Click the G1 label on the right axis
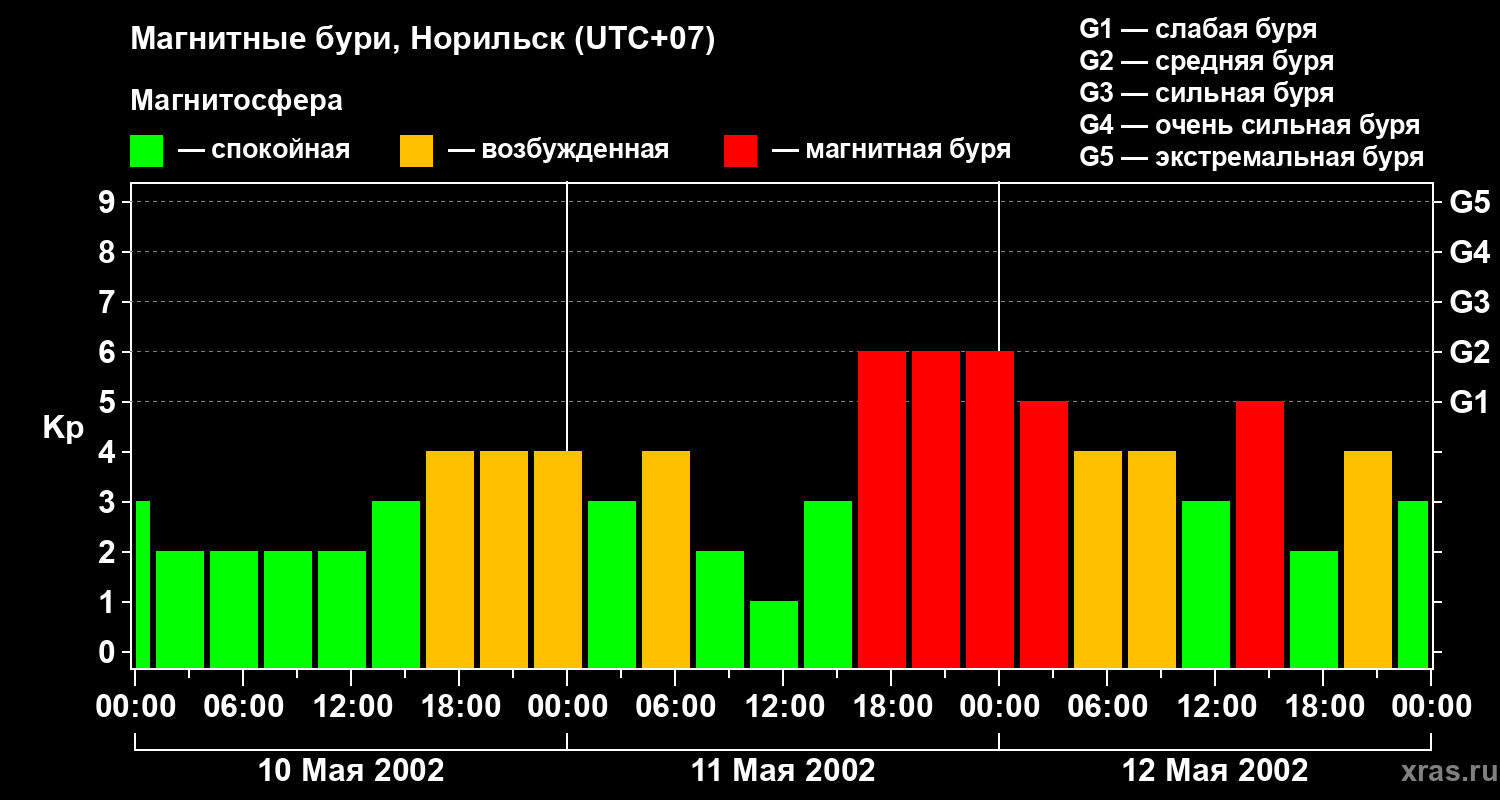The image size is (1500, 800). click(x=1469, y=402)
